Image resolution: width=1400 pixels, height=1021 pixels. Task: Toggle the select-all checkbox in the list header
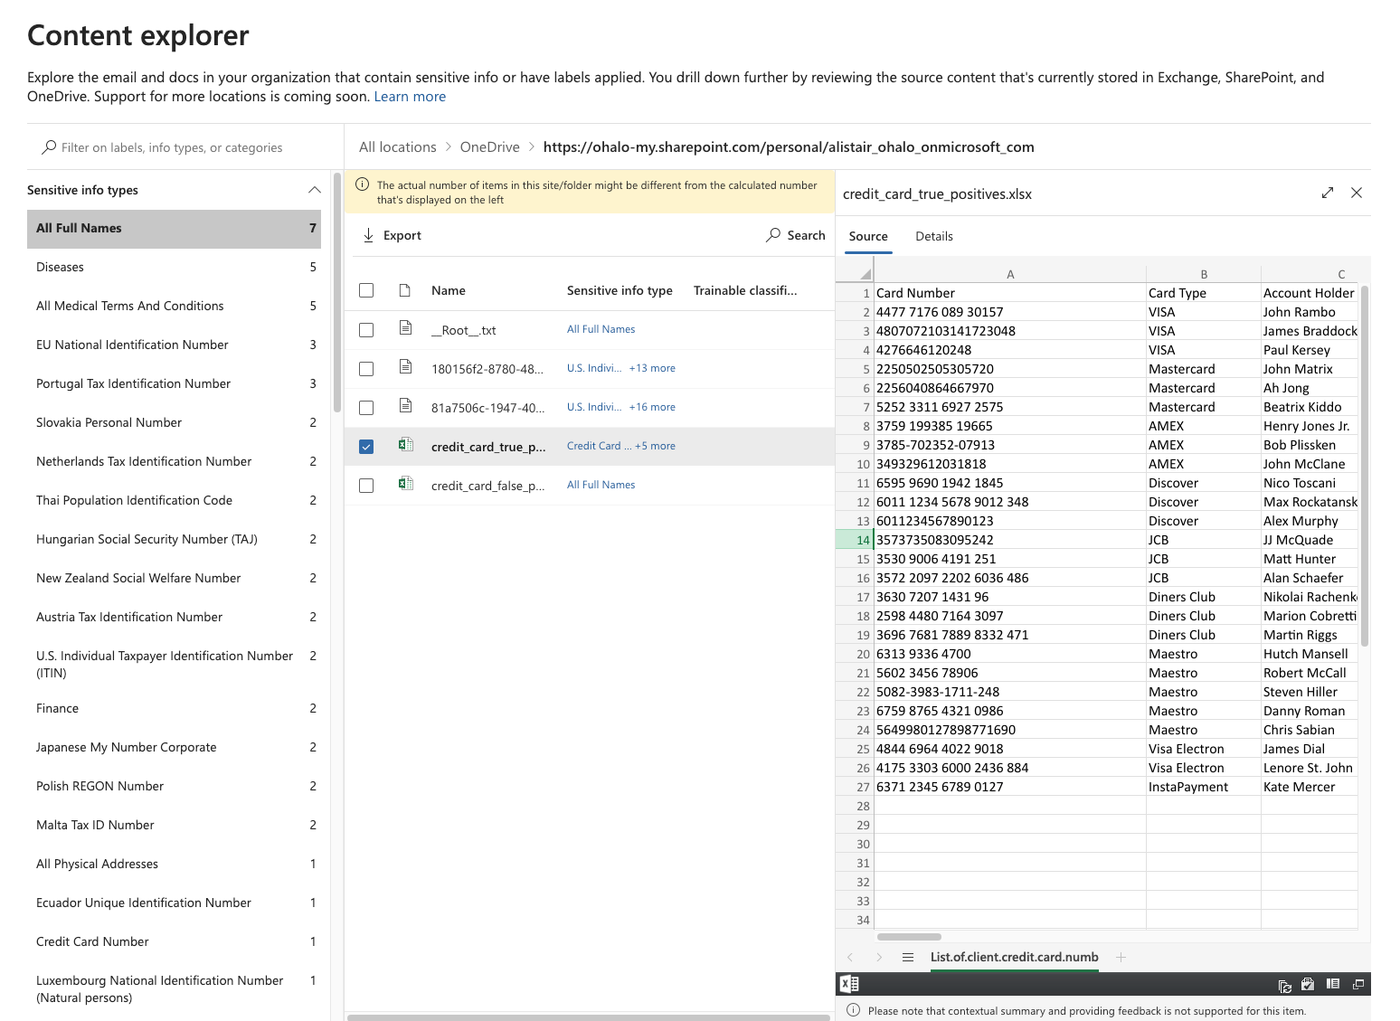click(367, 290)
